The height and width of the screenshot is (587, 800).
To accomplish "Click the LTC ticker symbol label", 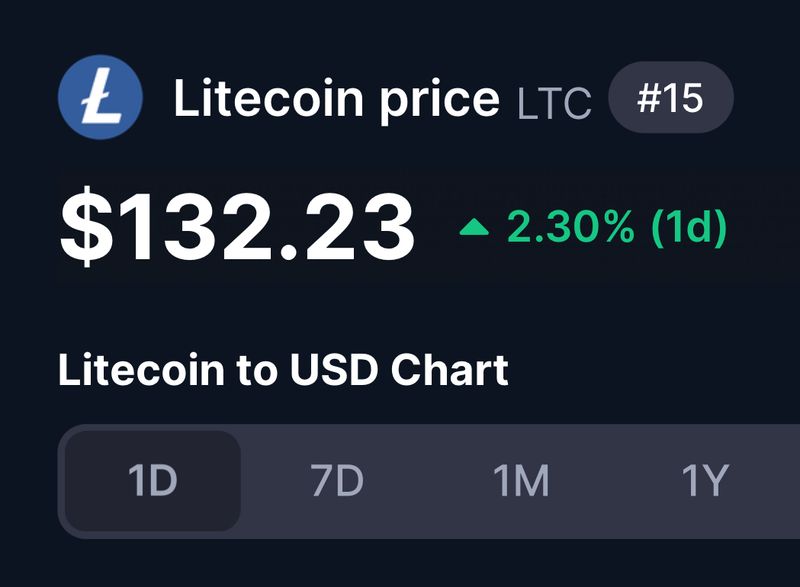I will tap(554, 103).
